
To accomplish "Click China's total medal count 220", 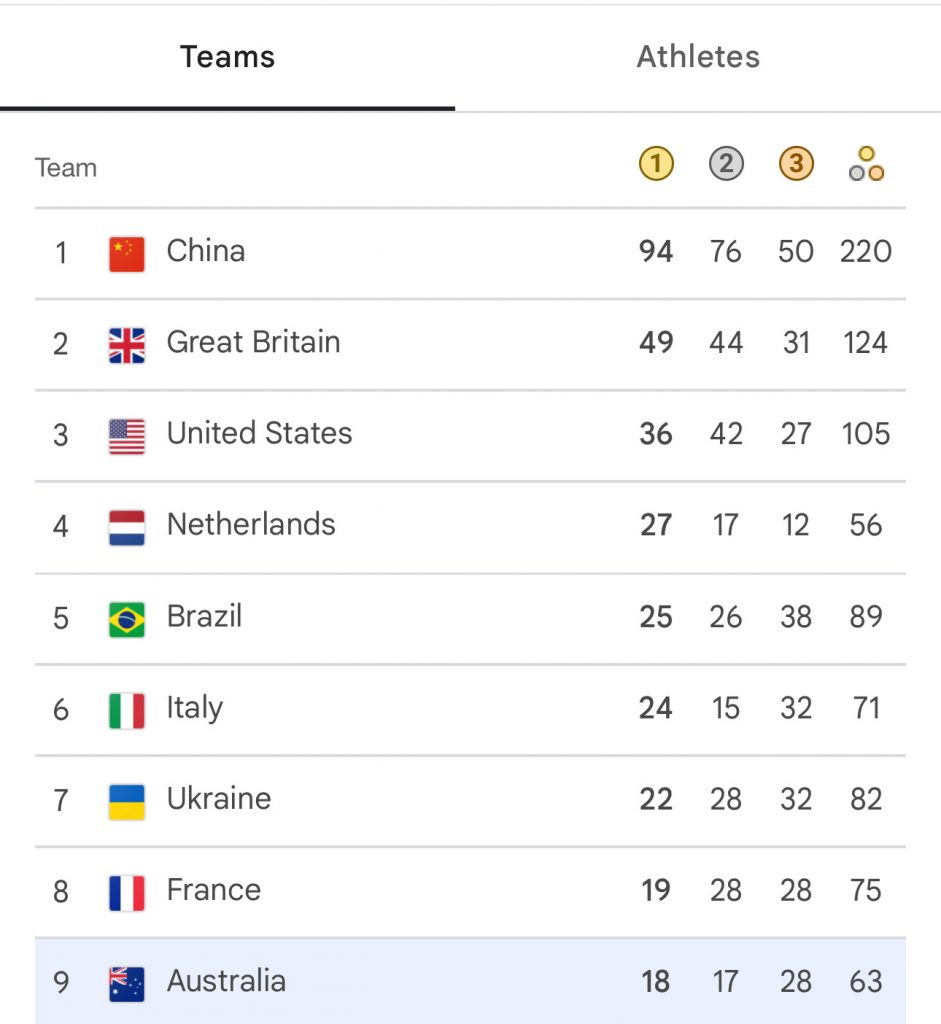I will click(866, 251).
